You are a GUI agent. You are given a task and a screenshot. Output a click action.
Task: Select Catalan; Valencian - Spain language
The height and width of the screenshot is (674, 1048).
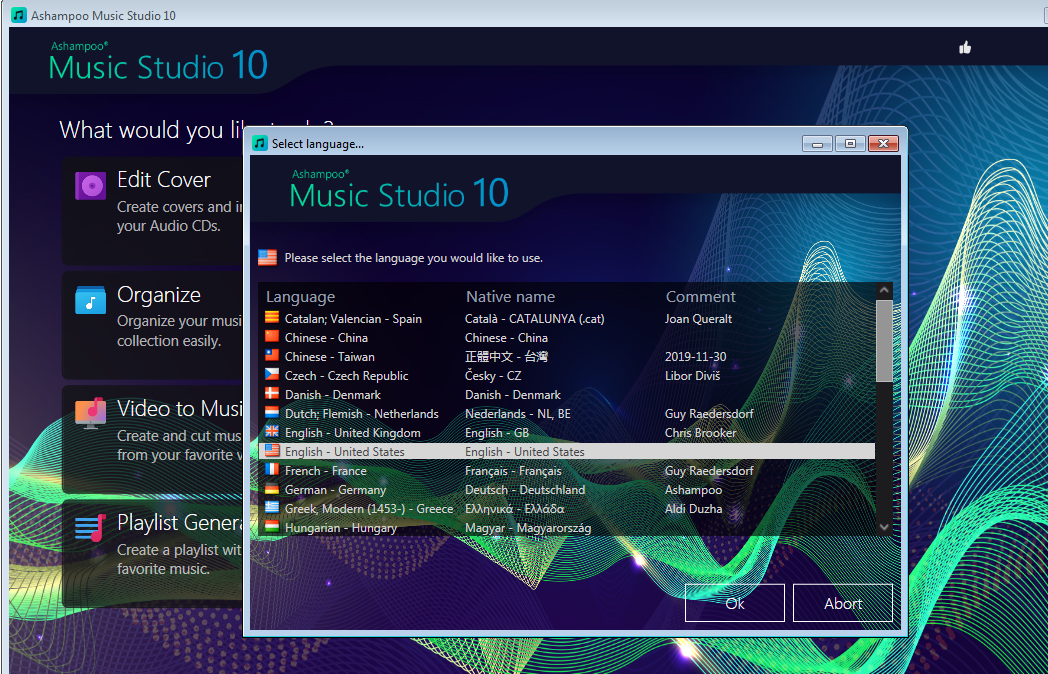coord(567,319)
